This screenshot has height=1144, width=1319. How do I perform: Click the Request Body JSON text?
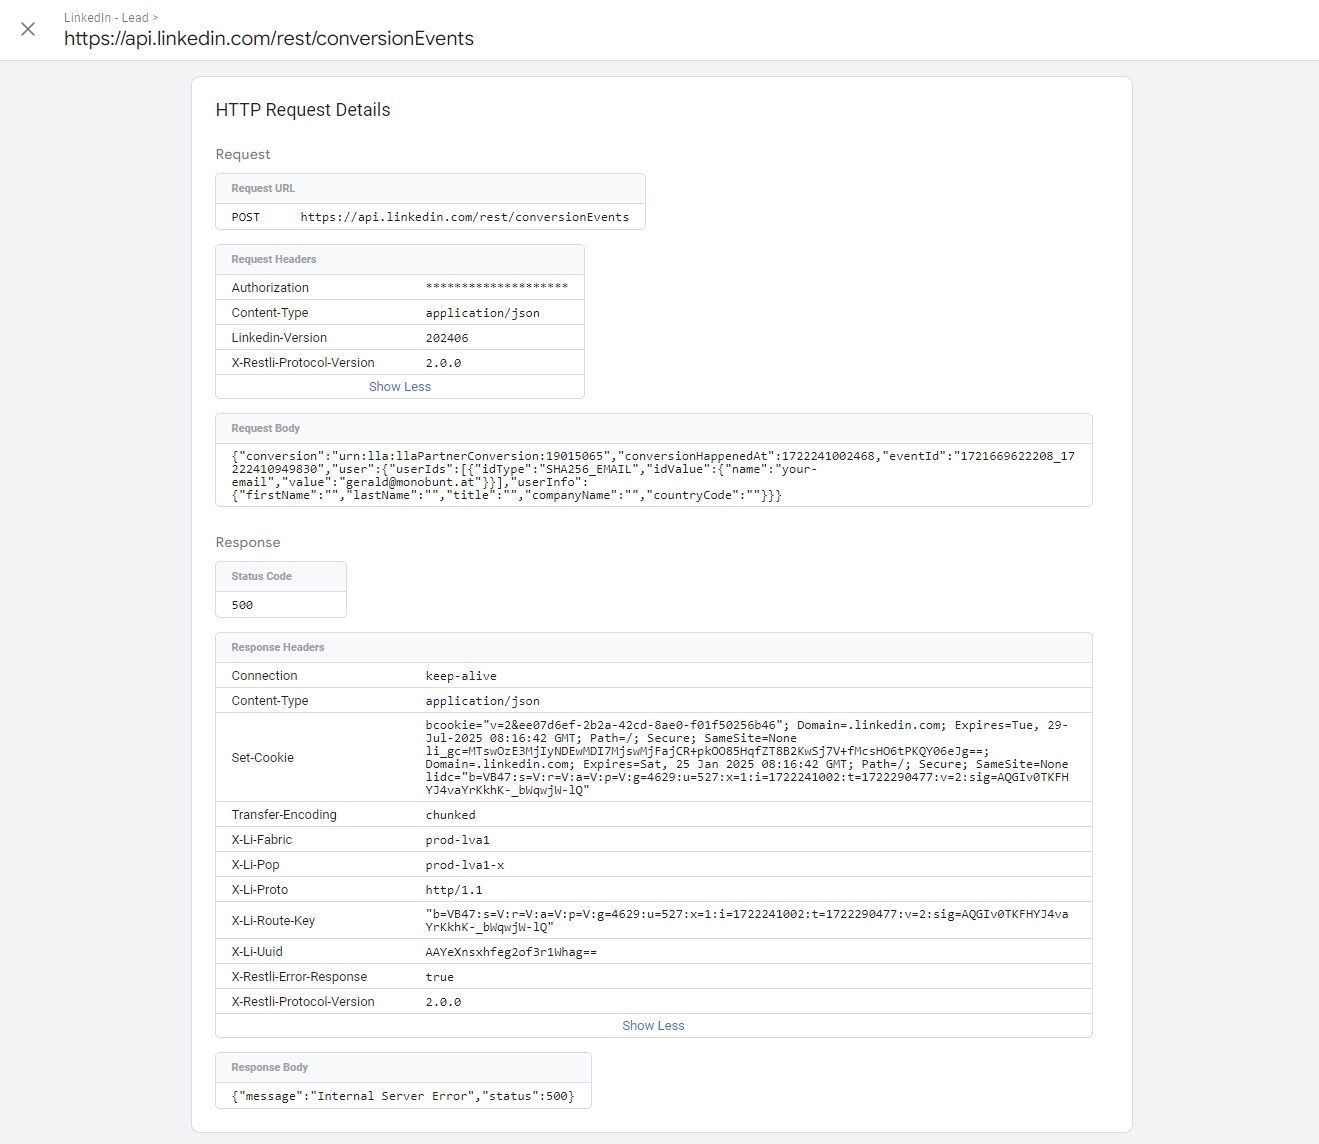coord(654,475)
